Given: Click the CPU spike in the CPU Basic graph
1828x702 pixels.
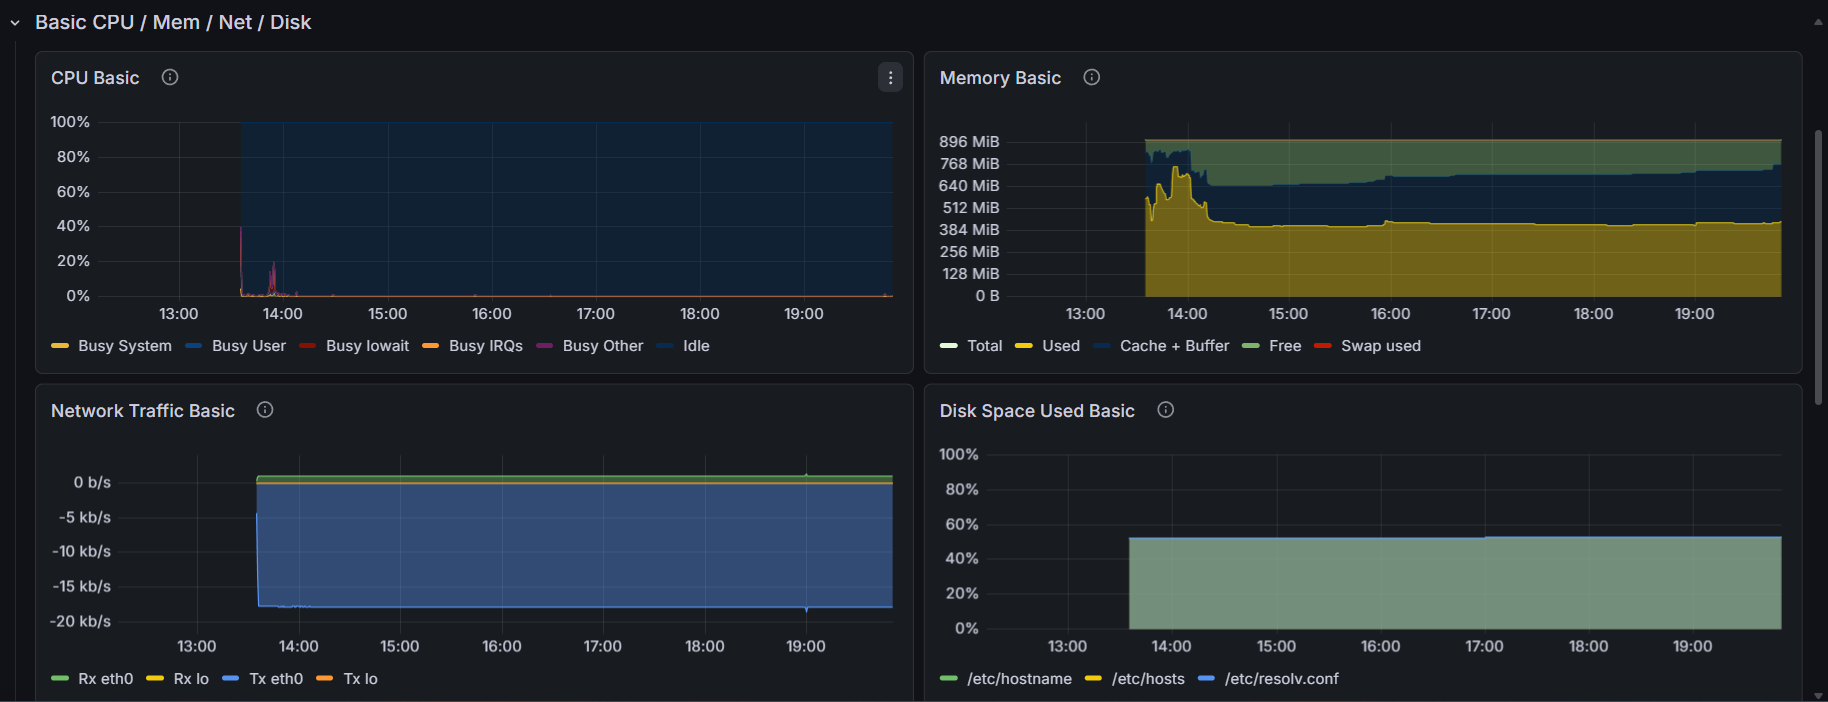Looking at the screenshot, I should tap(241, 260).
